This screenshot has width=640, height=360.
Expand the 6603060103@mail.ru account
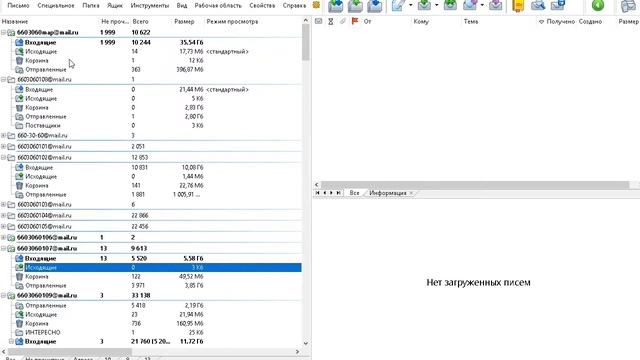tap(3, 204)
